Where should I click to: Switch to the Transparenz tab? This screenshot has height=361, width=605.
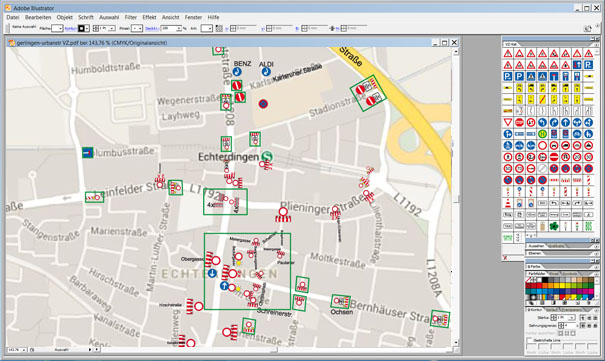pyautogui.click(x=571, y=310)
